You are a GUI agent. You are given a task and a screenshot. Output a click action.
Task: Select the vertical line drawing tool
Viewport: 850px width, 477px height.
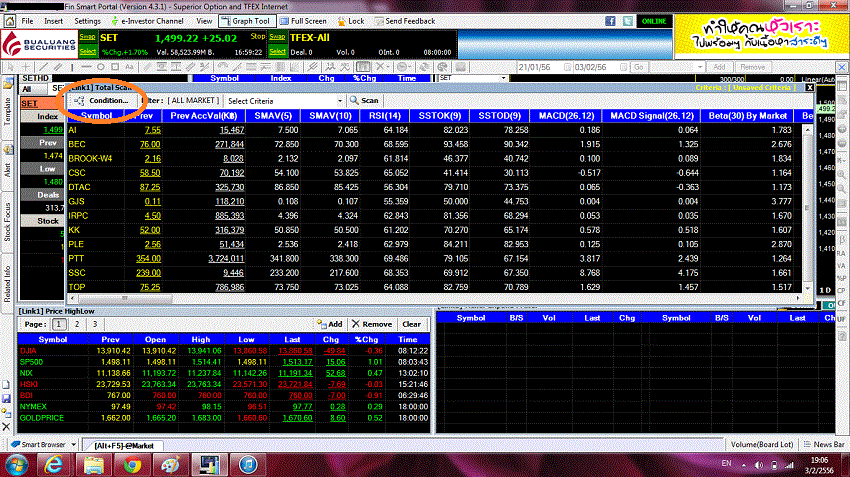[x=72, y=67]
